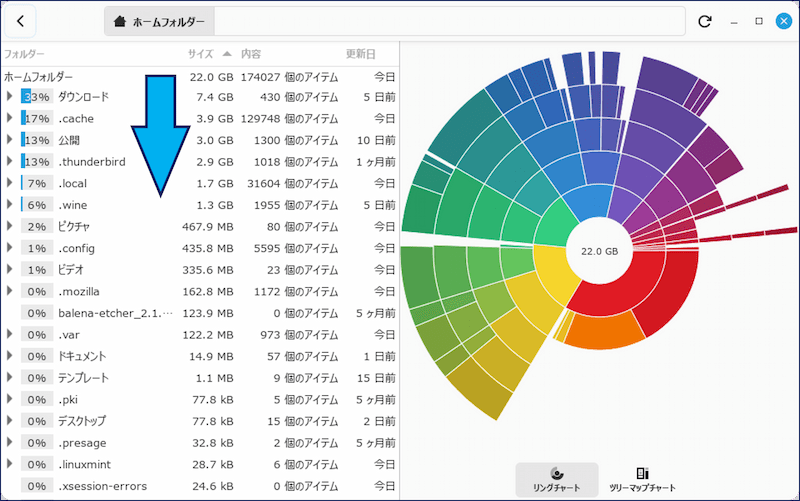Click the reload scan icon
This screenshot has height=501, width=800.
point(705,21)
